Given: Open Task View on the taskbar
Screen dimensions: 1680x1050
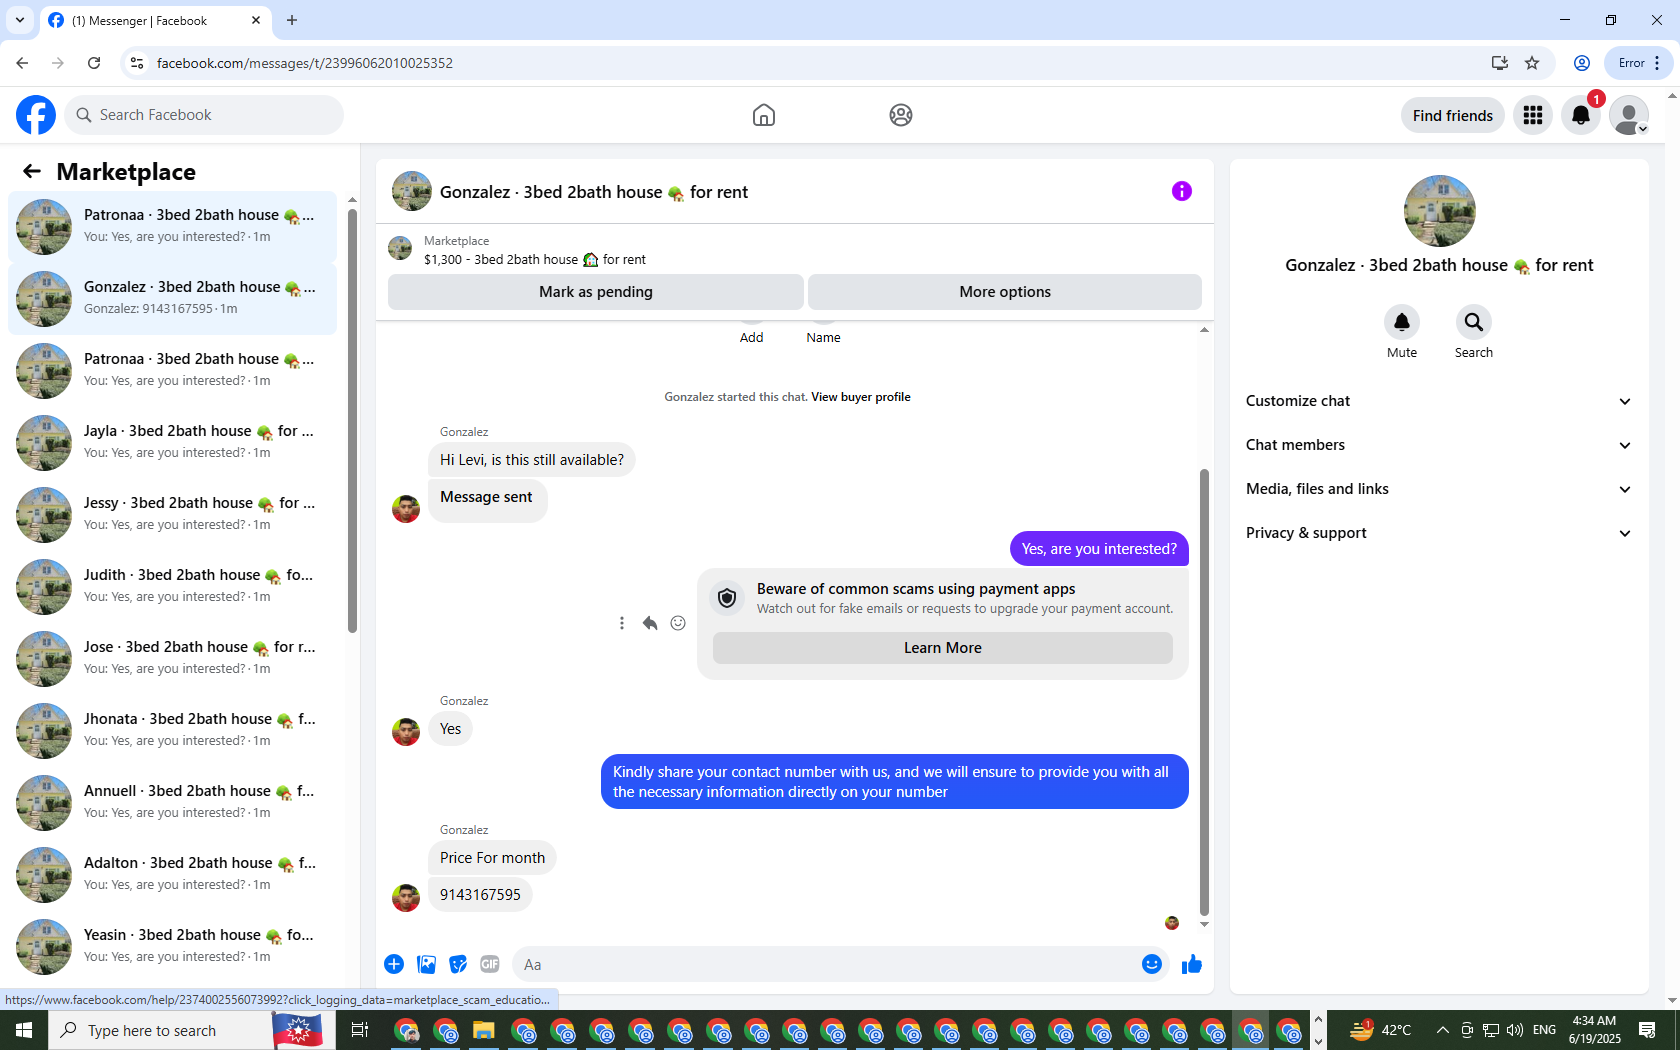Looking at the screenshot, I should tap(360, 1030).
